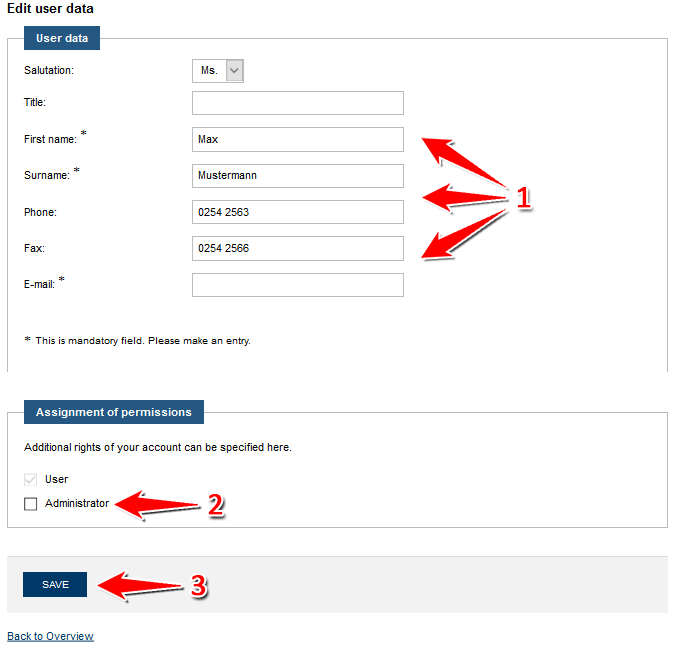Click the Fax label
Image resolution: width=675 pixels, height=648 pixels.
coord(34,248)
